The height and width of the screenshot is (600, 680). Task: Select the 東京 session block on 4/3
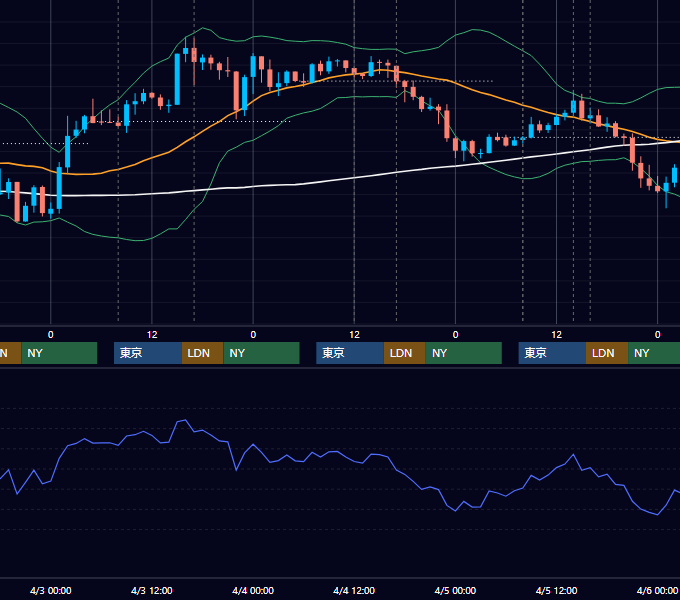coord(147,353)
